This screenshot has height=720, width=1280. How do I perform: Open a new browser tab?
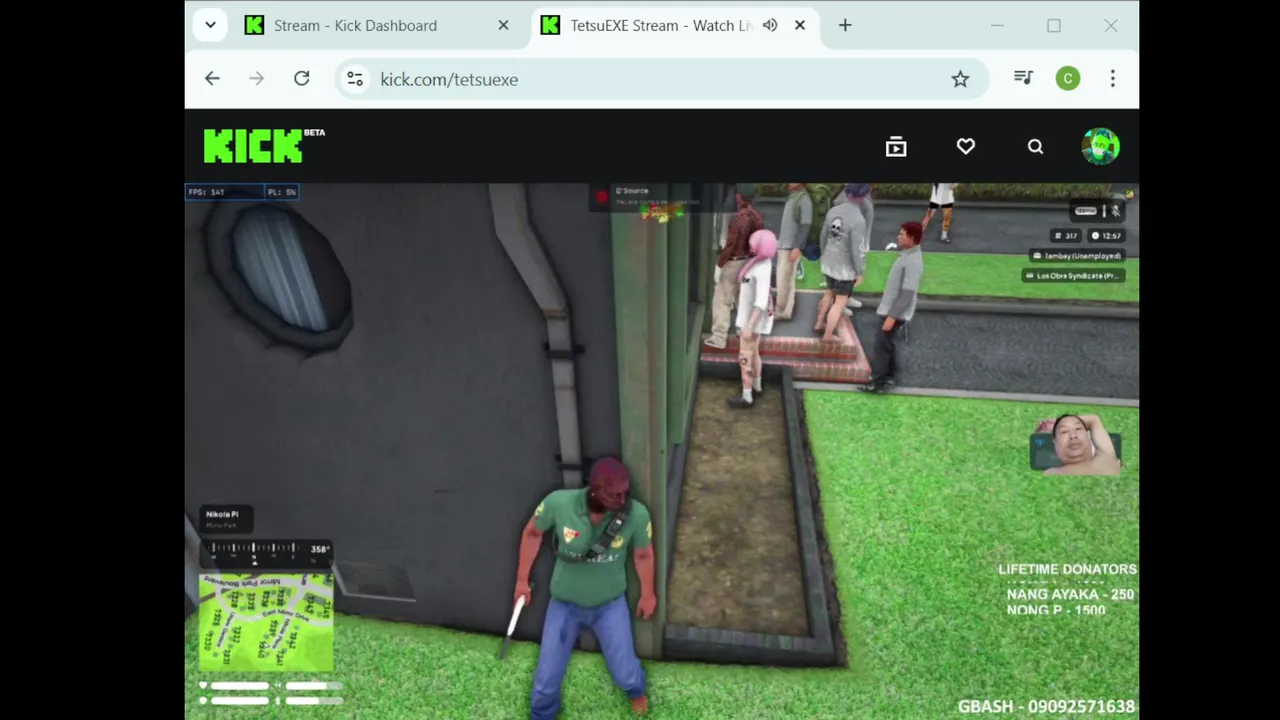[x=845, y=25]
